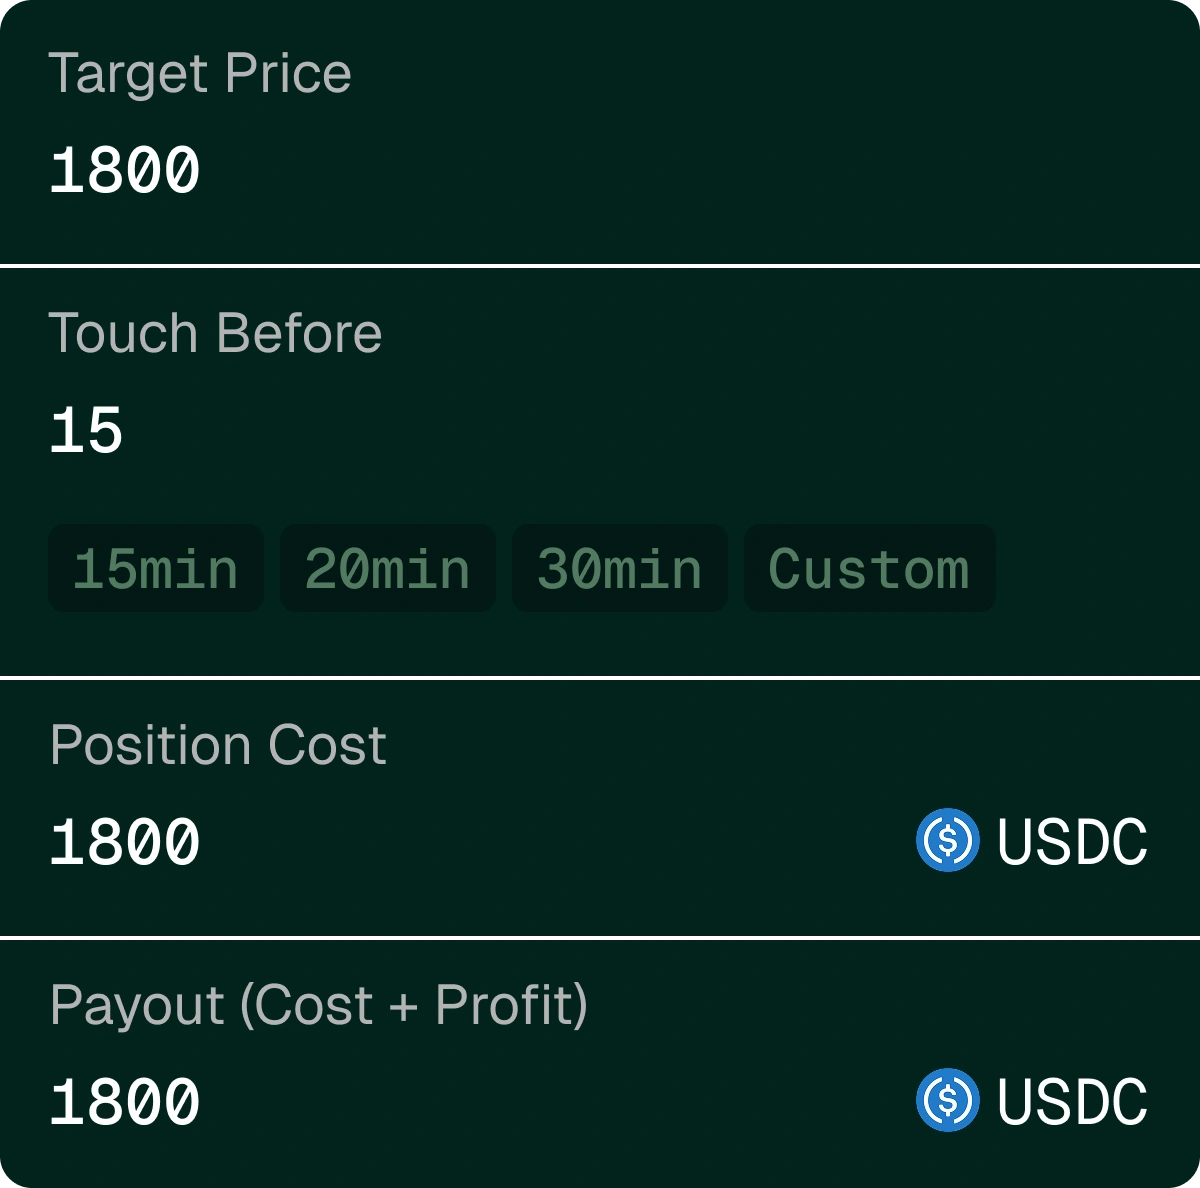Screen dimensions: 1200x1188
Task: Click the Payout amount value 1800
Action: click(125, 1101)
